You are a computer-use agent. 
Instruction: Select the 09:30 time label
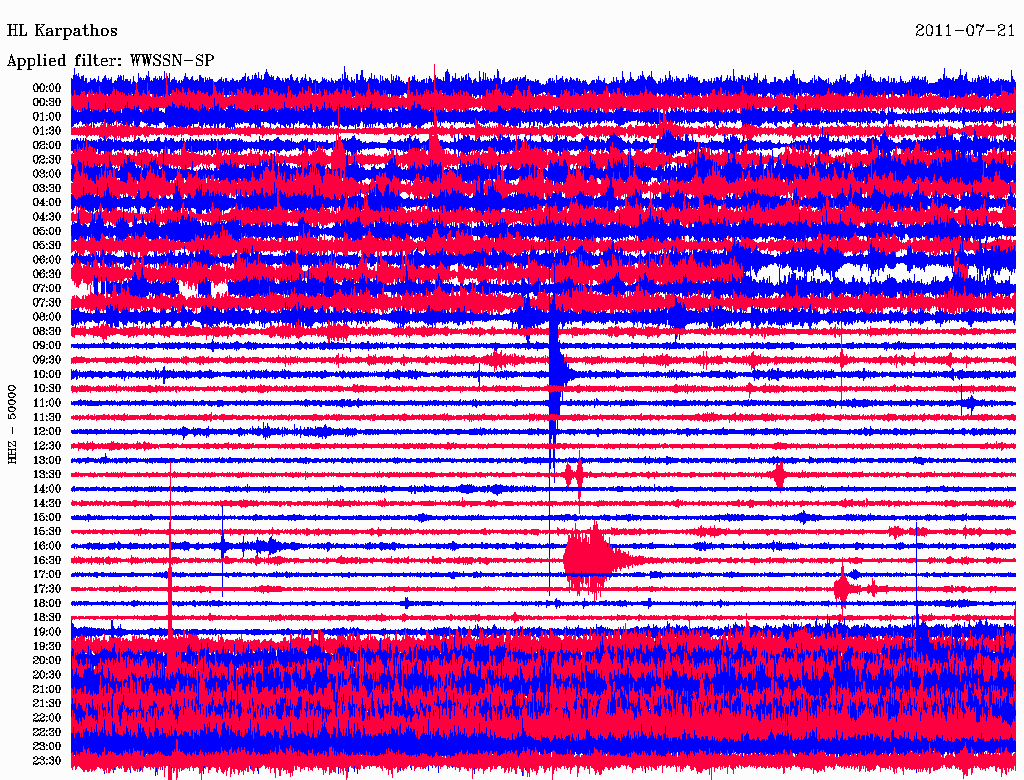(47, 360)
